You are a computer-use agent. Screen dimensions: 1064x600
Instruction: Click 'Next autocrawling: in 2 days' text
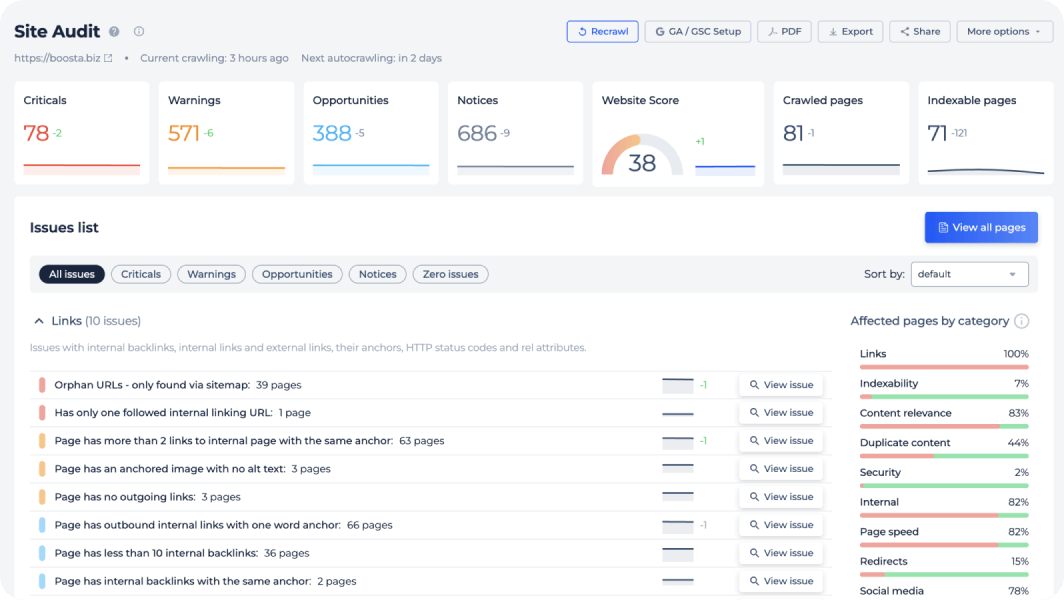click(x=371, y=58)
